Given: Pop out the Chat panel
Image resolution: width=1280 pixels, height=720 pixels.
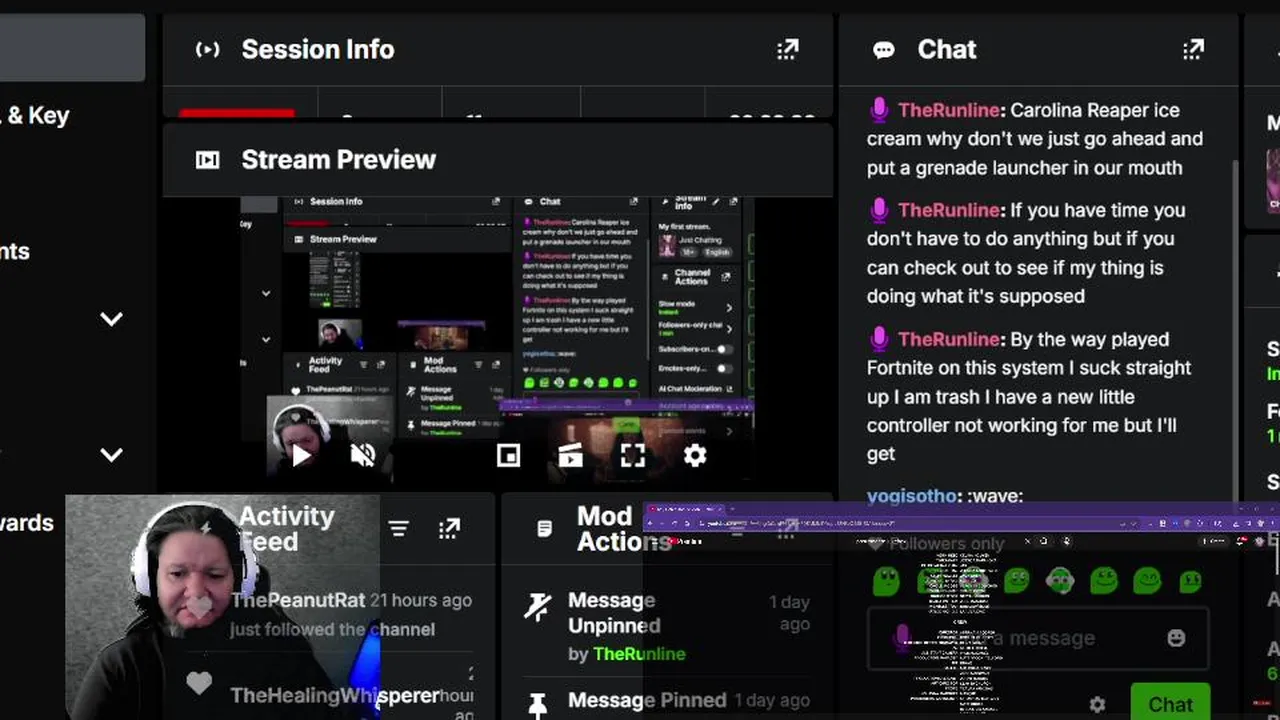Looking at the screenshot, I should click(1193, 49).
